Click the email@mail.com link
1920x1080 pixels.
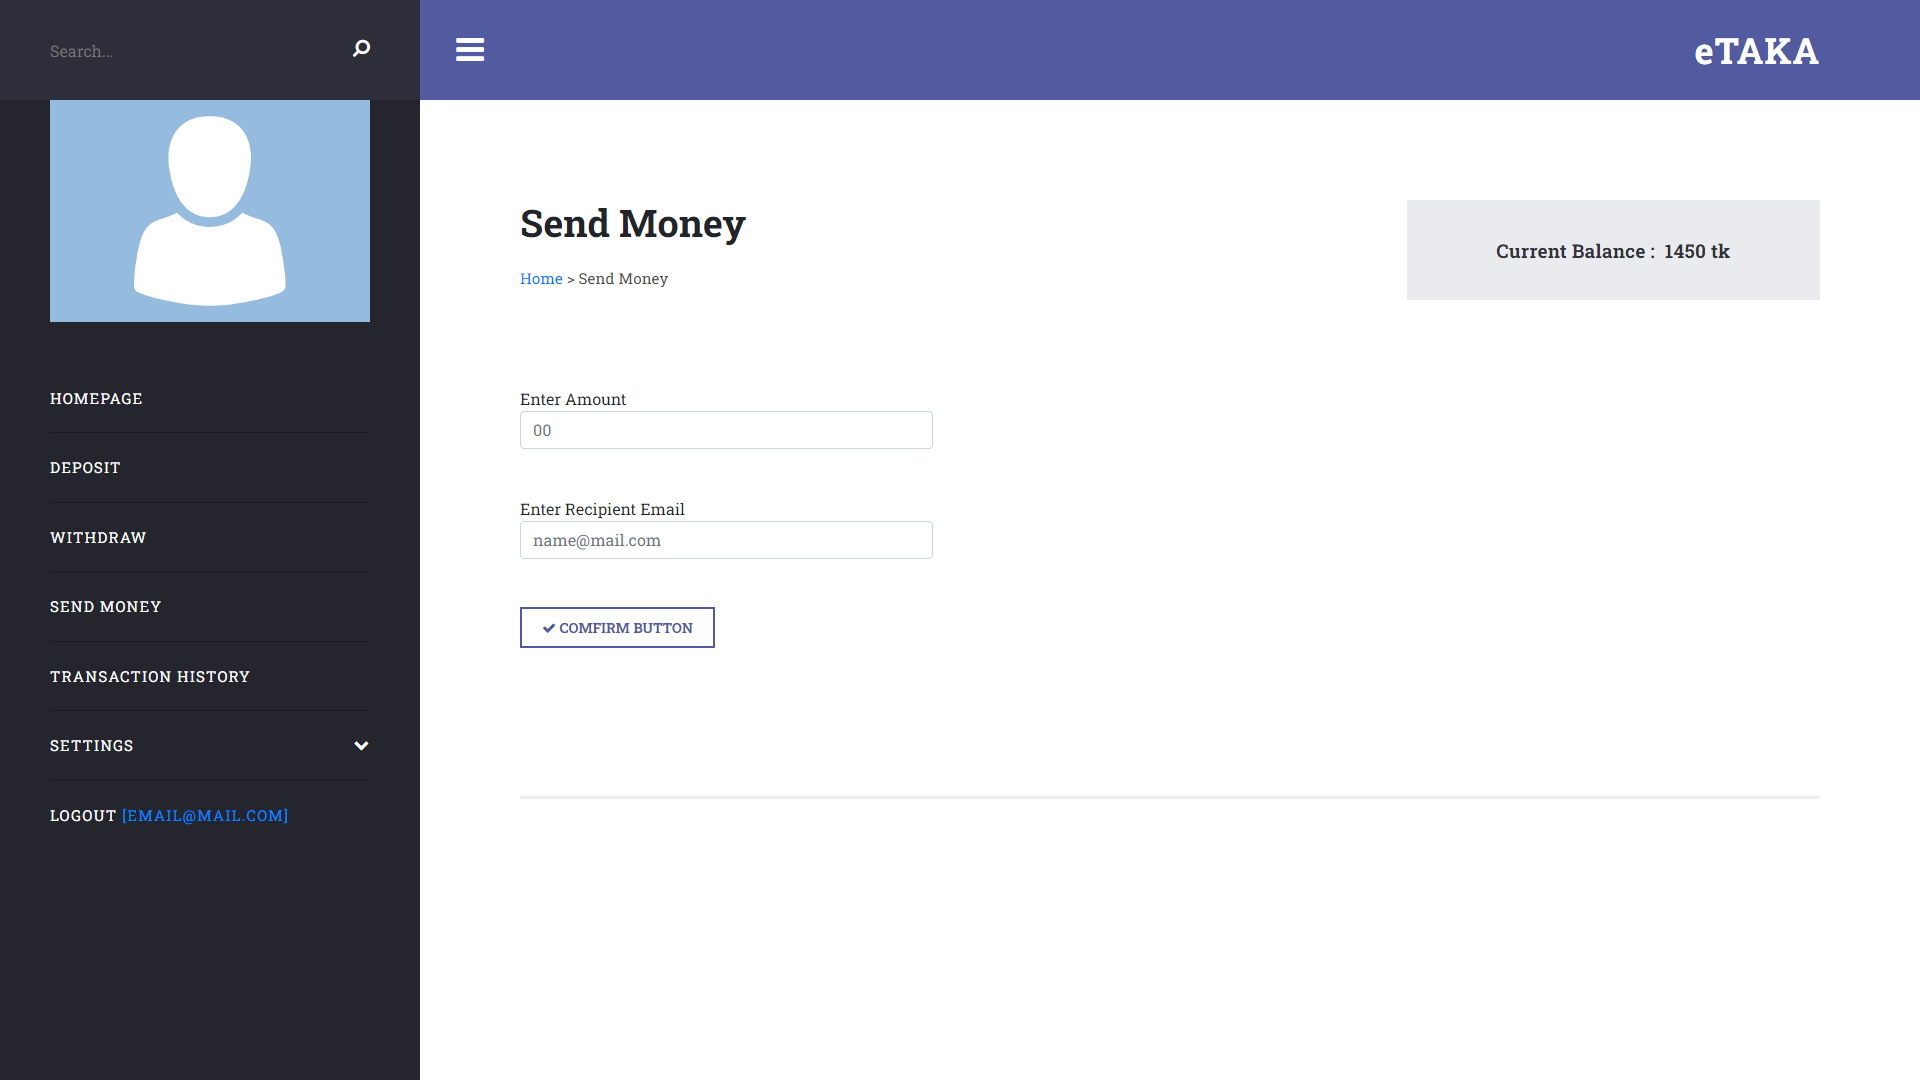[x=205, y=816]
